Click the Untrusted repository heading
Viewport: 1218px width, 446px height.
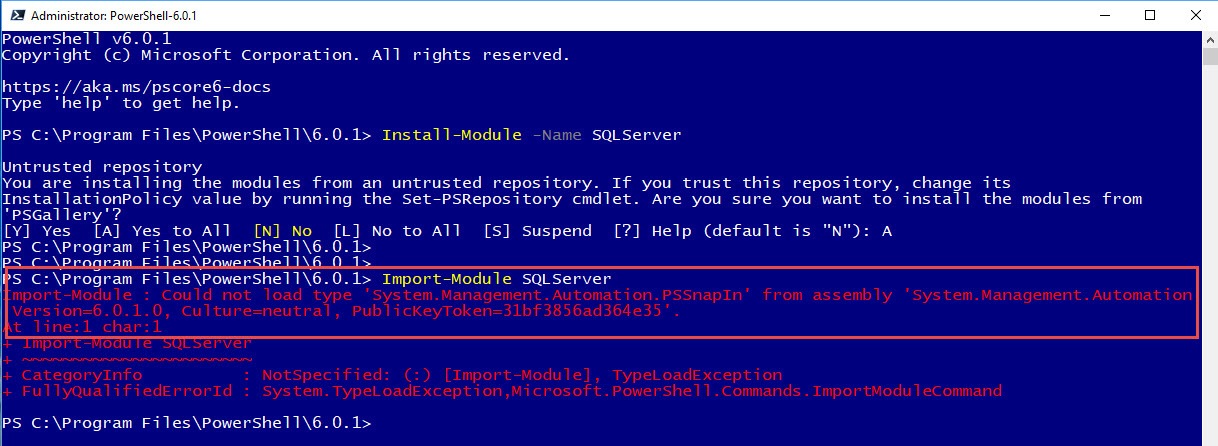tap(102, 167)
